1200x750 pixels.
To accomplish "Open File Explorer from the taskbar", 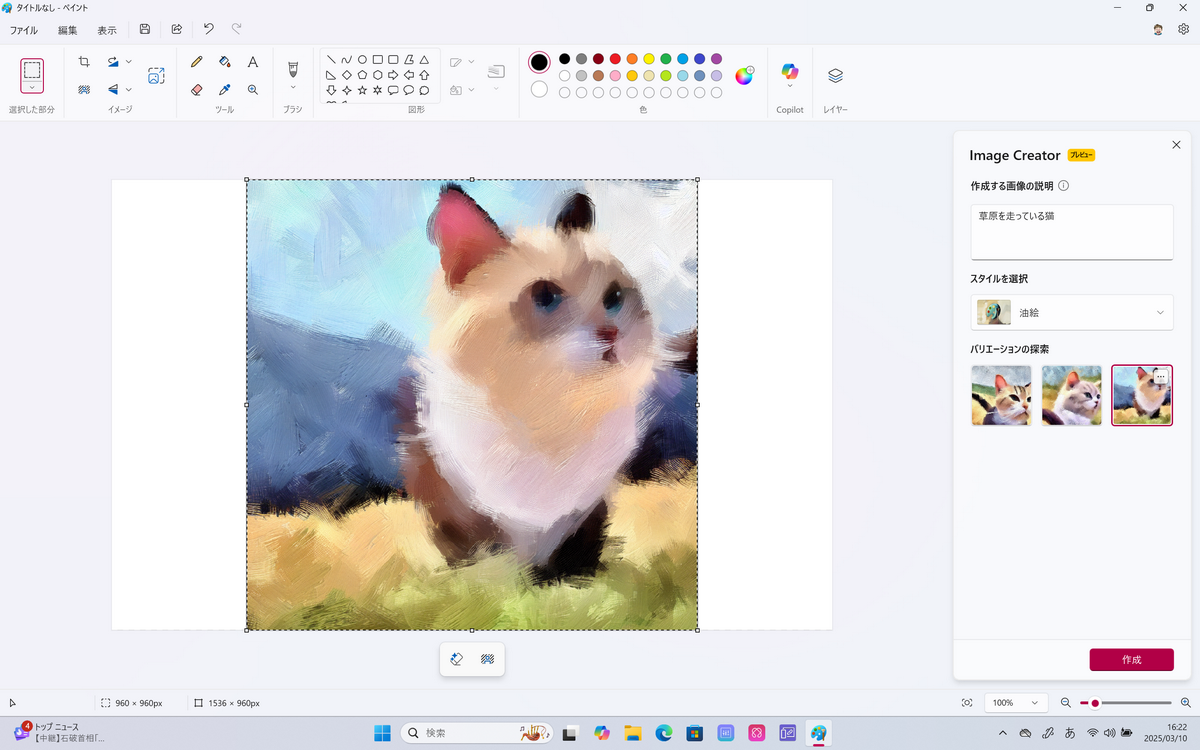I will click(633, 733).
